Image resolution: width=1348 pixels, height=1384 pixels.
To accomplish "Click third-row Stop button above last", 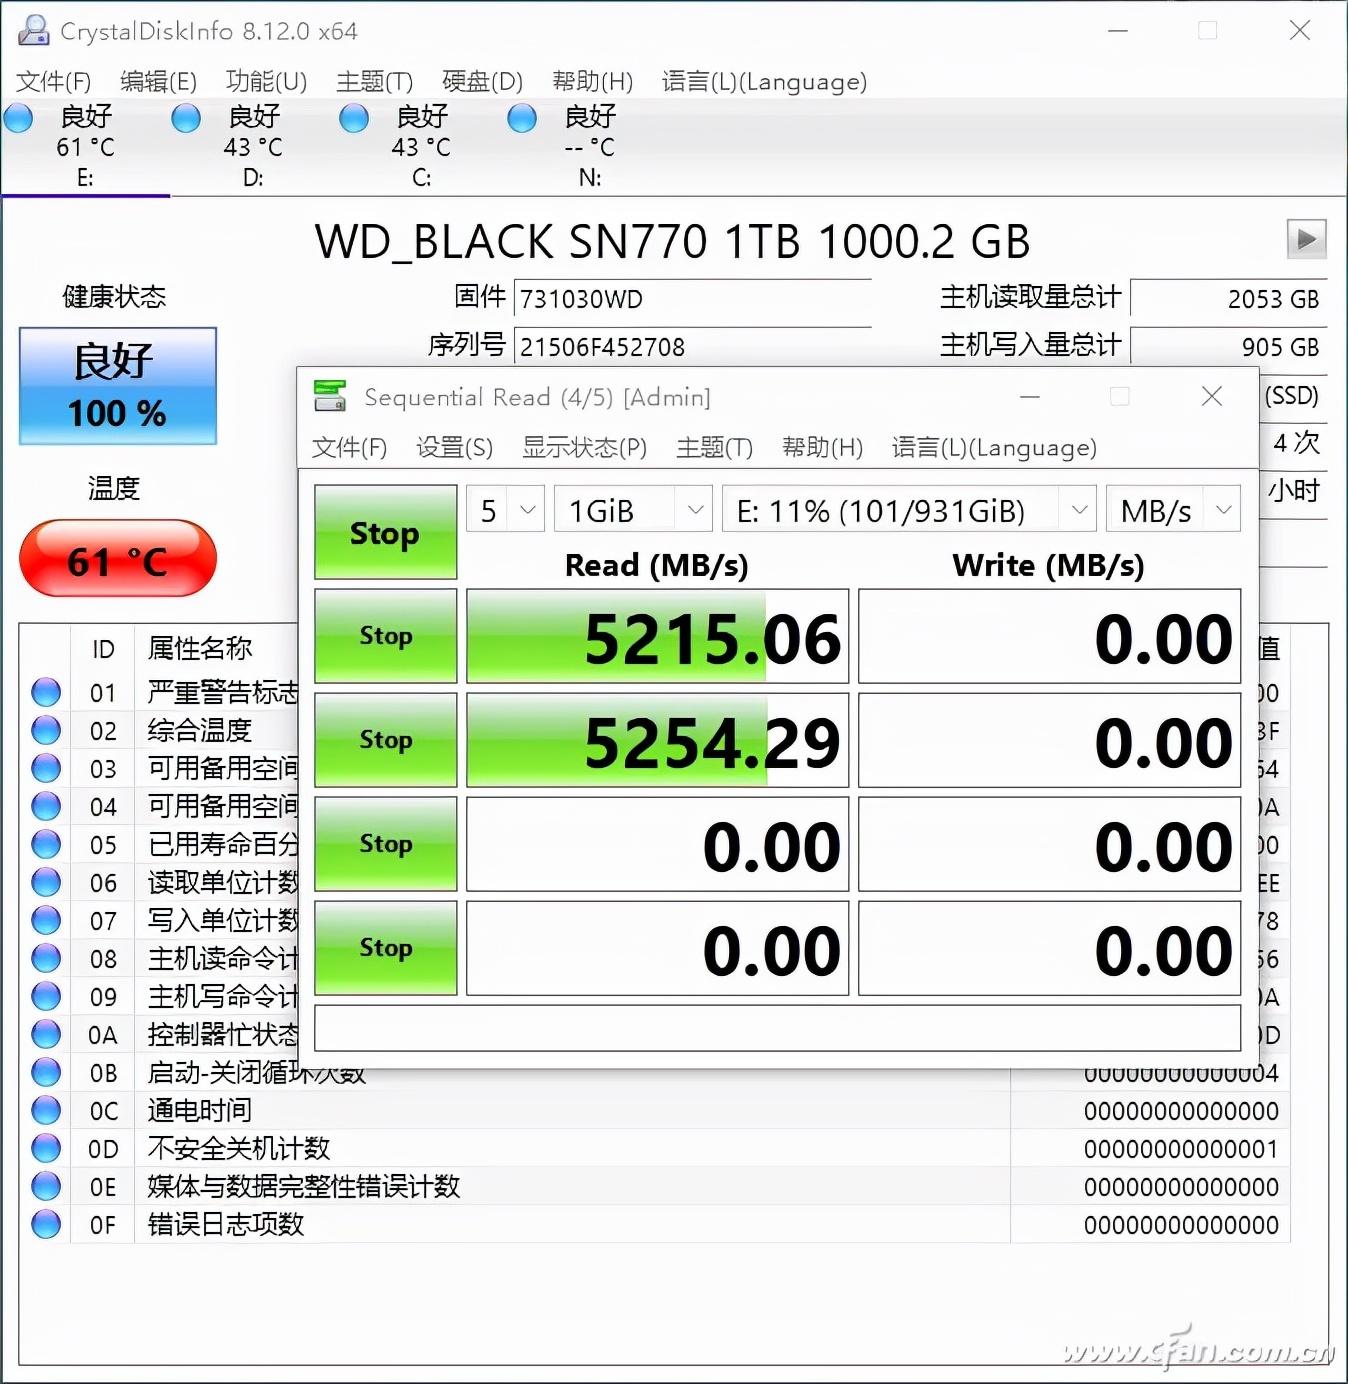I will pyautogui.click(x=385, y=844).
